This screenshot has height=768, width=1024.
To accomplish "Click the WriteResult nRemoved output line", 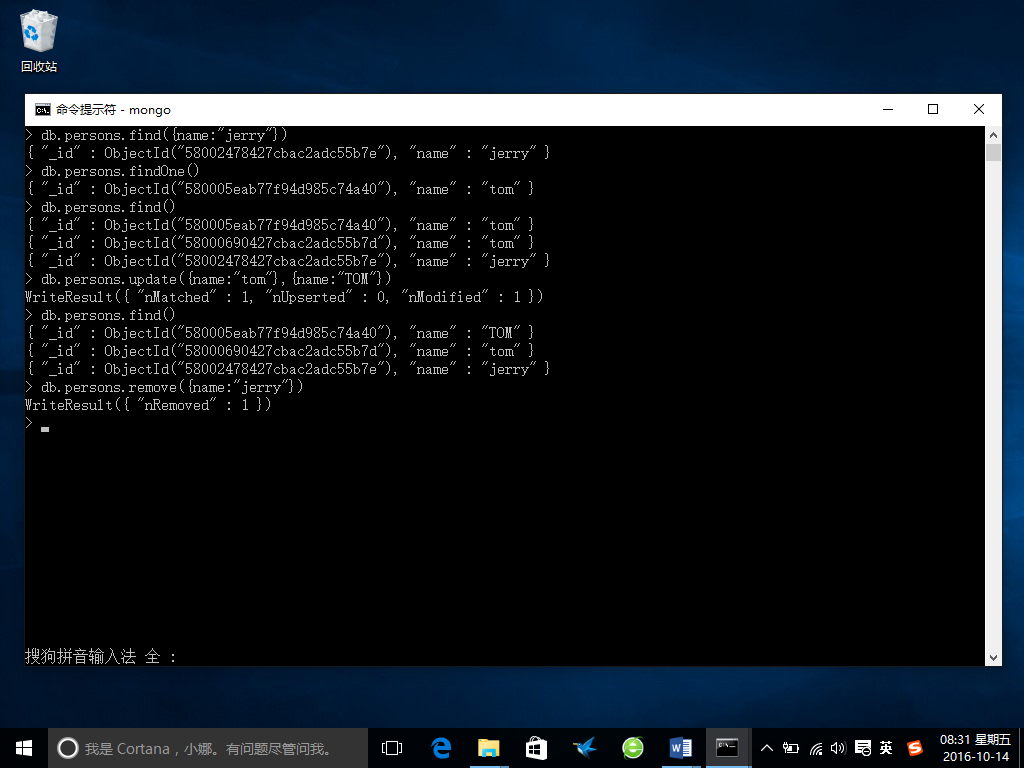I will [148, 405].
